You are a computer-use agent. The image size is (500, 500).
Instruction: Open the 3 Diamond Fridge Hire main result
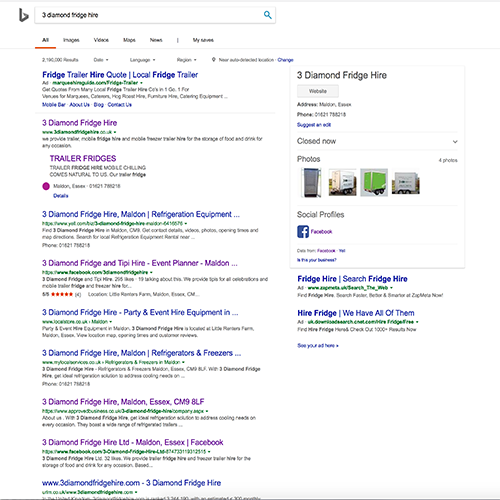(79, 123)
